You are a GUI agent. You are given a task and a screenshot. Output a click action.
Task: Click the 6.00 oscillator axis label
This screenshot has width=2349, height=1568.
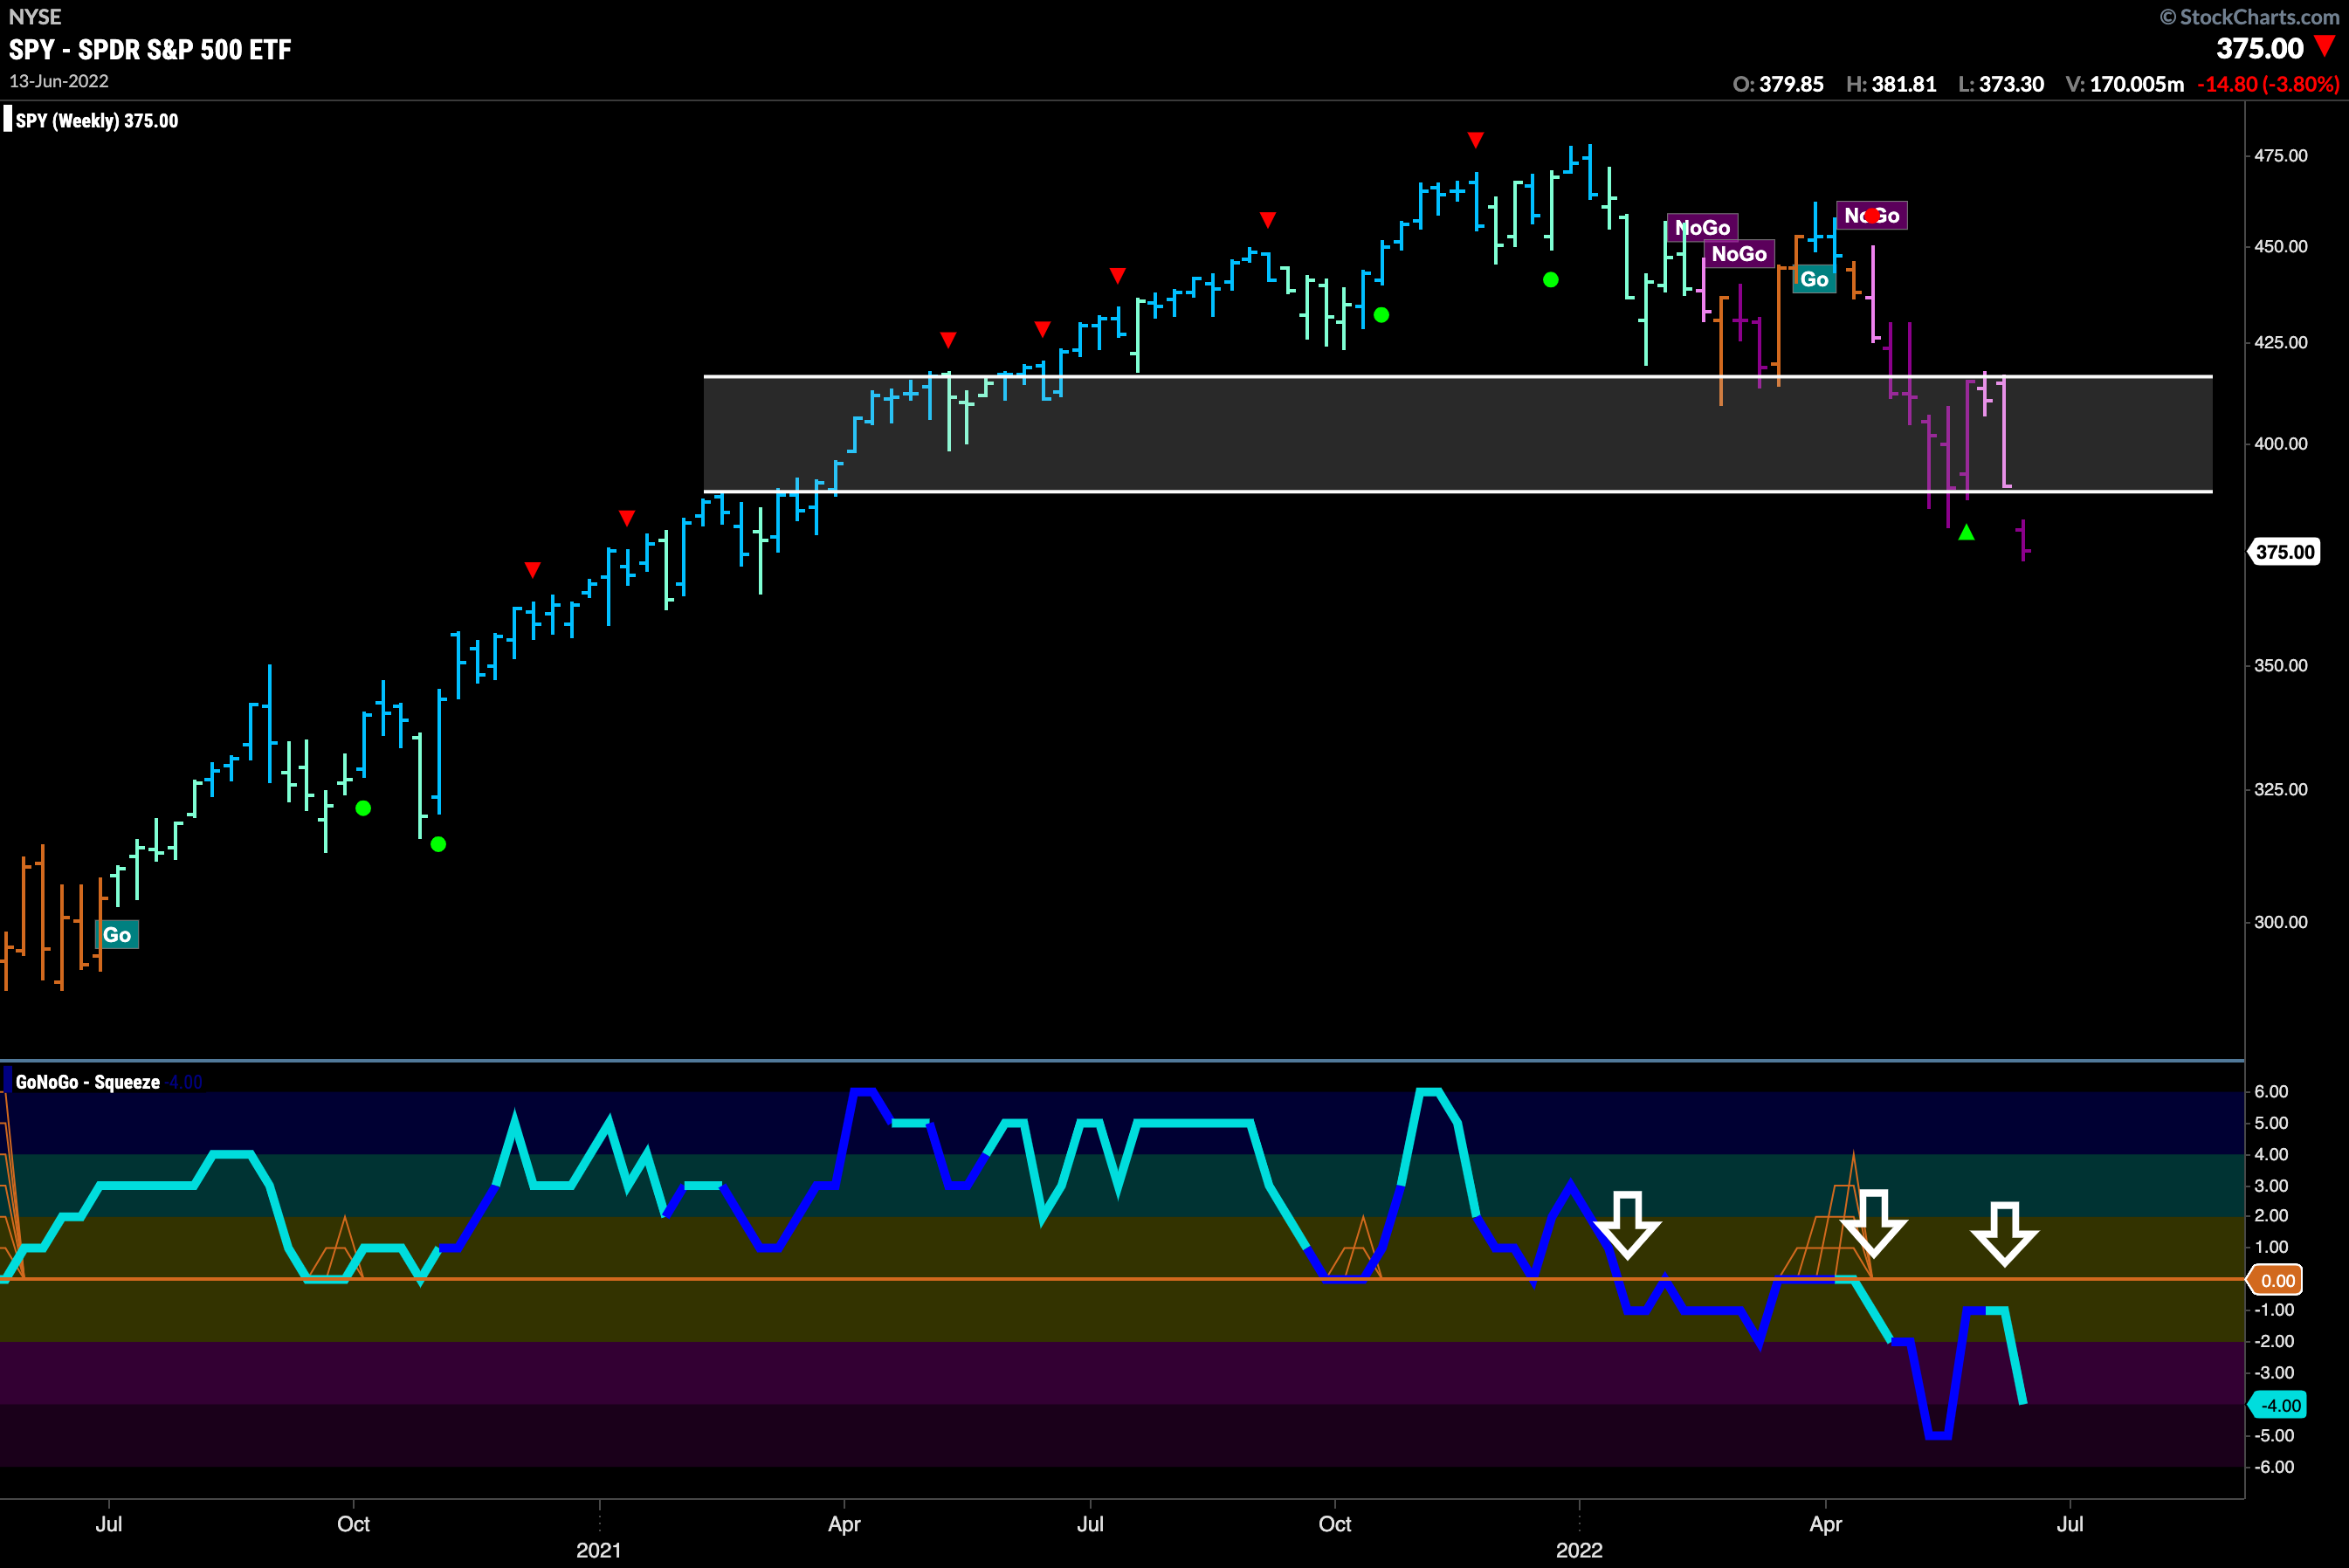(x=2271, y=1092)
